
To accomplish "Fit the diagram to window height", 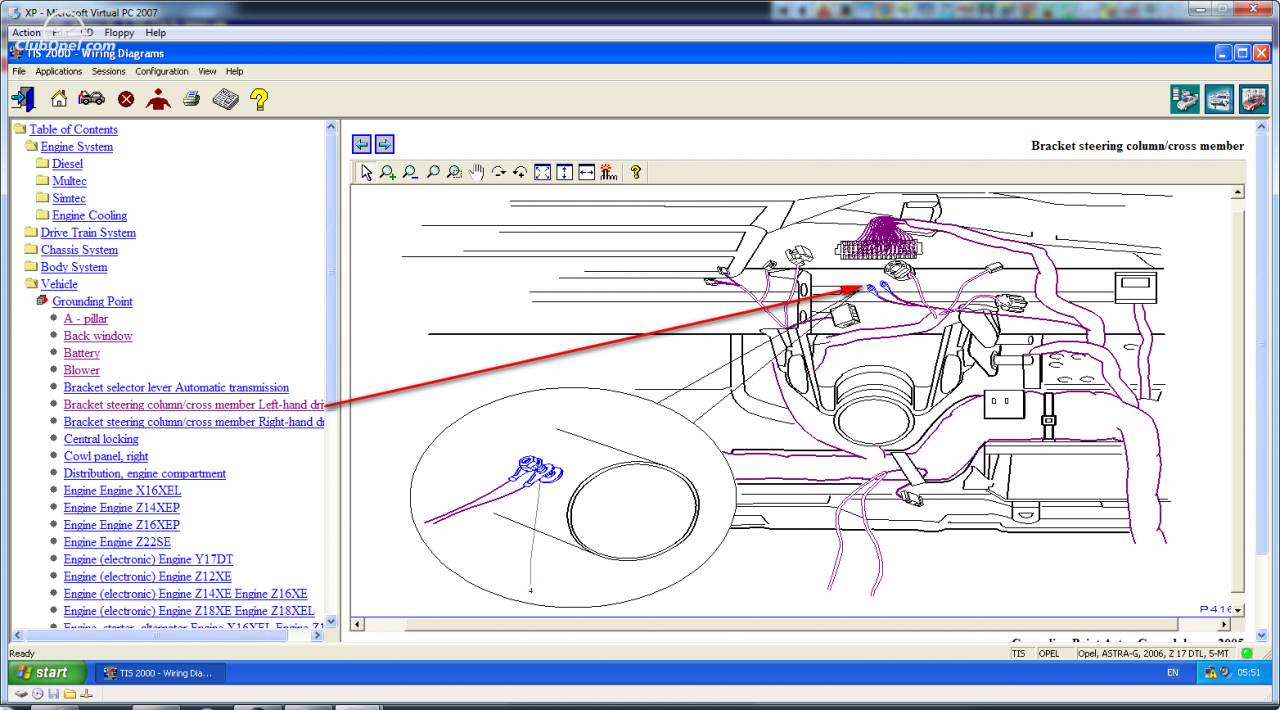I will (x=564, y=172).
